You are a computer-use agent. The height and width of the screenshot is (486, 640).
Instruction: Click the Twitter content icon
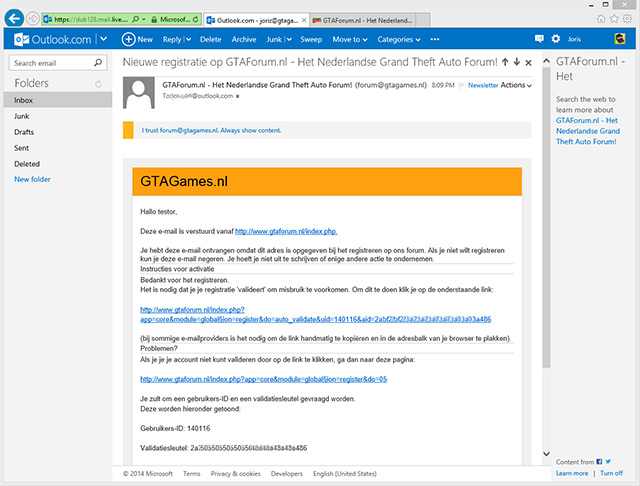click(608, 462)
